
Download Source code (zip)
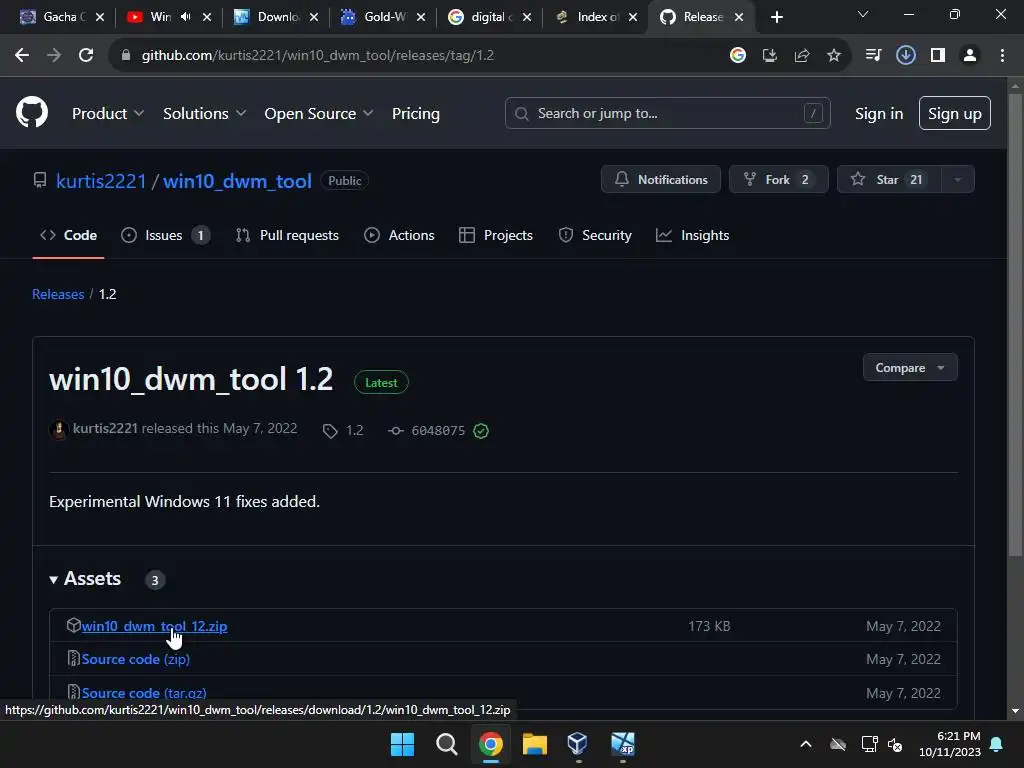point(136,659)
